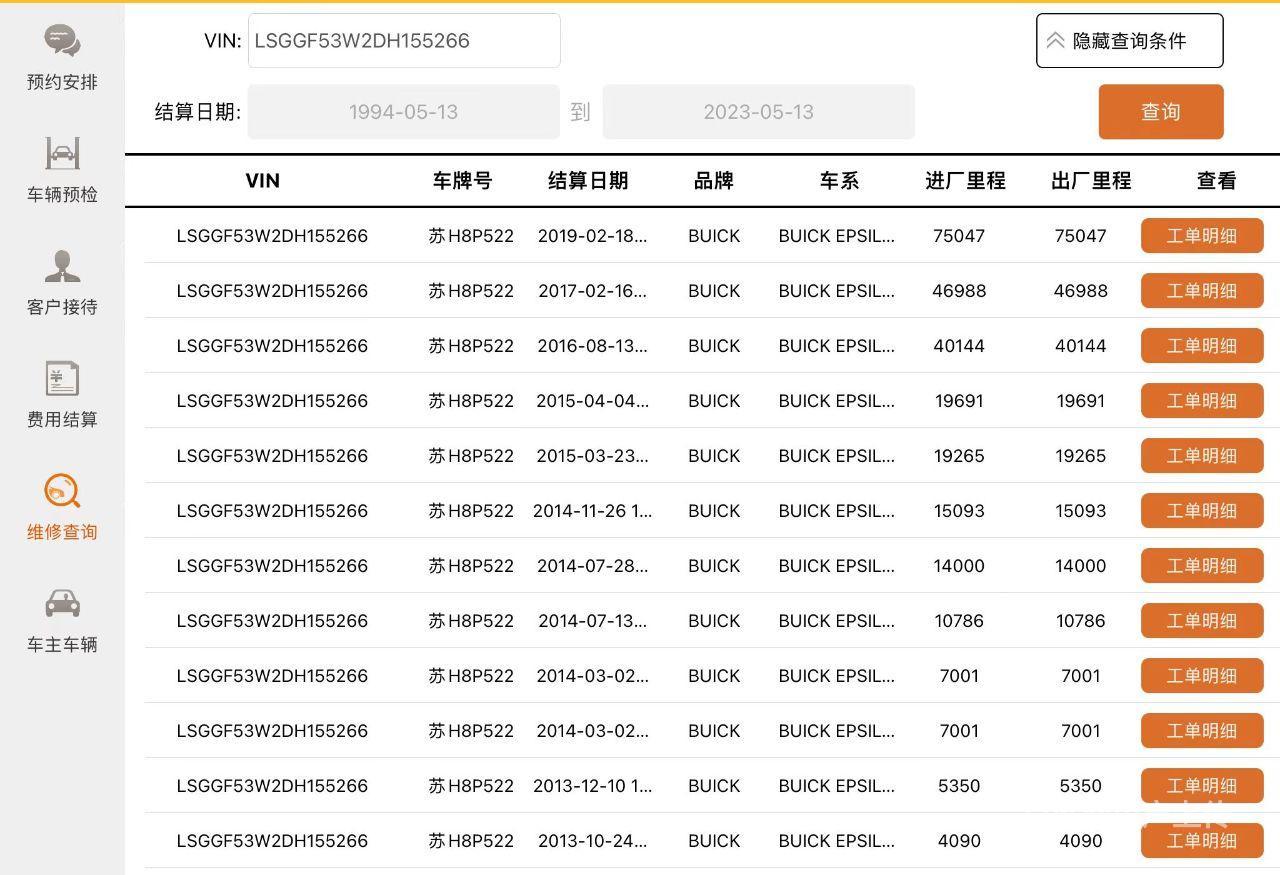Click 进厂里程 value 5350
Screen dimensions: 1280x875
coord(959,786)
